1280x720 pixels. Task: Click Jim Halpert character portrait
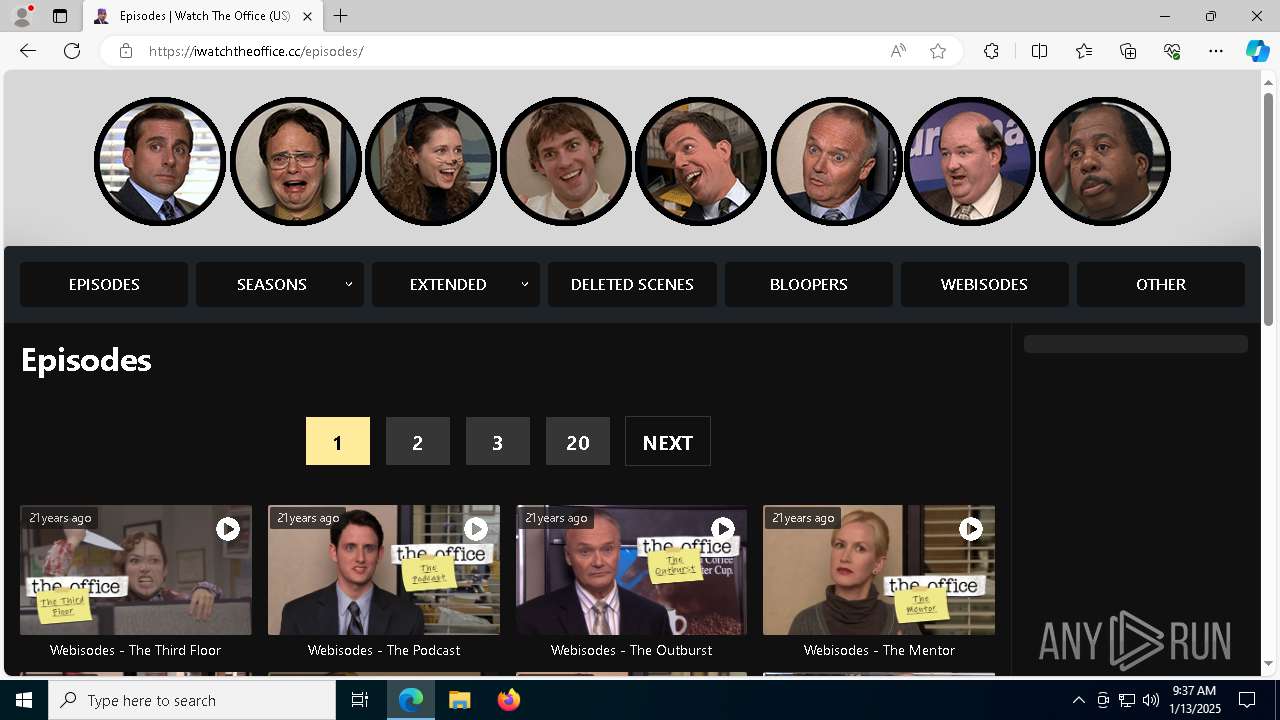pyautogui.click(x=565, y=161)
